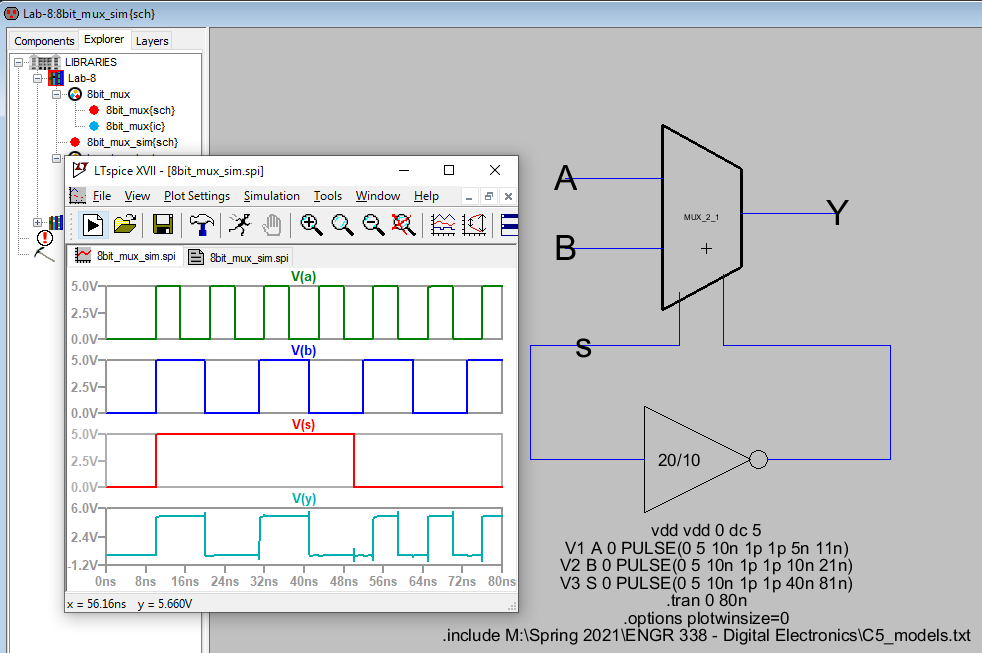Image resolution: width=982 pixels, height=653 pixels.
Task: Restore the inner LTspice plot child window
Action: (x=489, y=197)
